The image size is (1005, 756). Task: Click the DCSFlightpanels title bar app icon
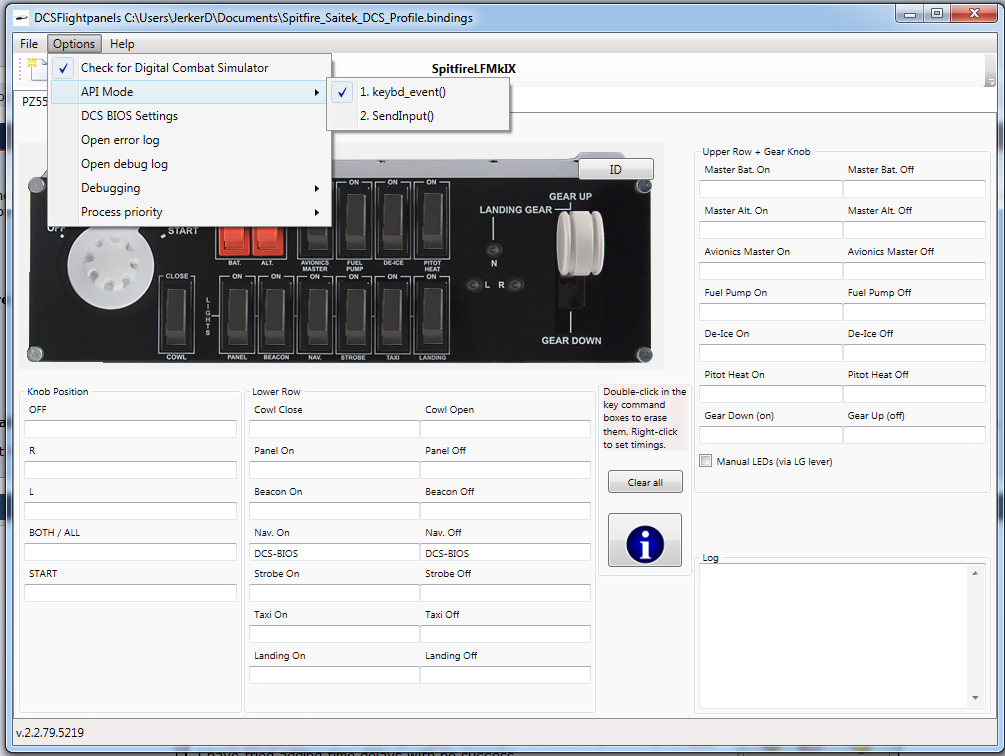pos(22,18)
